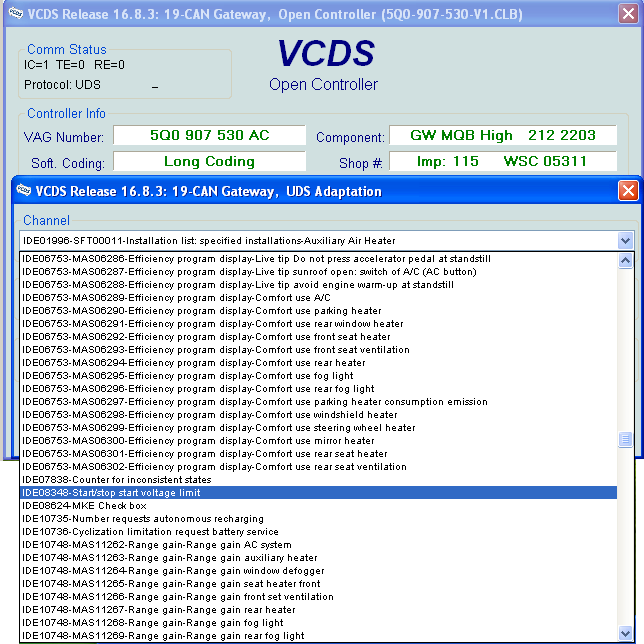Screen dimensions: 644x644
Task: Select MAS06294 Comfort use rear heater
Action: pyautogui.click(x=318, y=363)
